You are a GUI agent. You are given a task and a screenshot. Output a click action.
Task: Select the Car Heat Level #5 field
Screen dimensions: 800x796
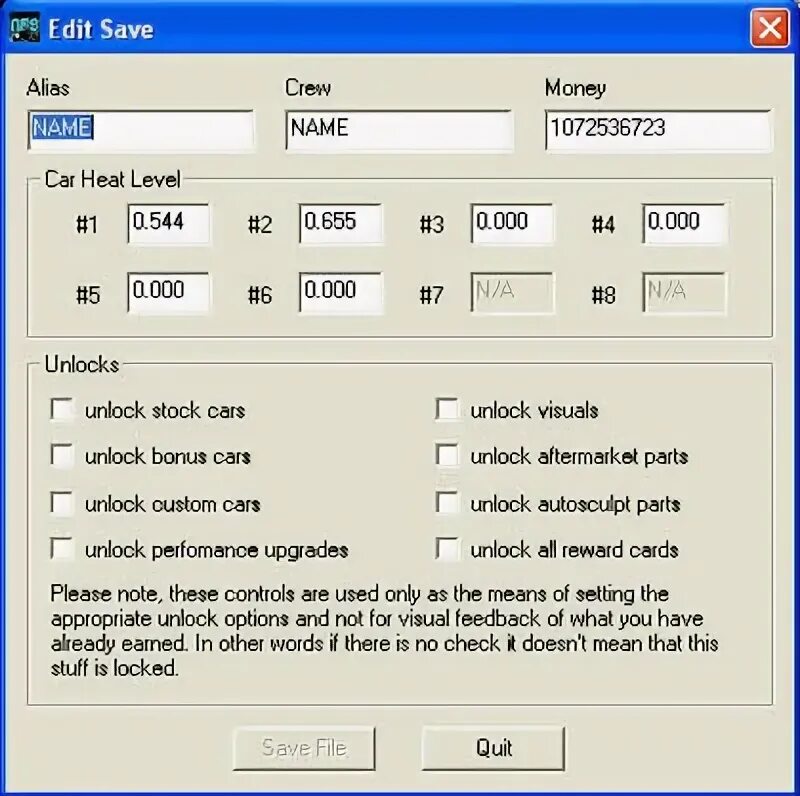tap(168, 292)
